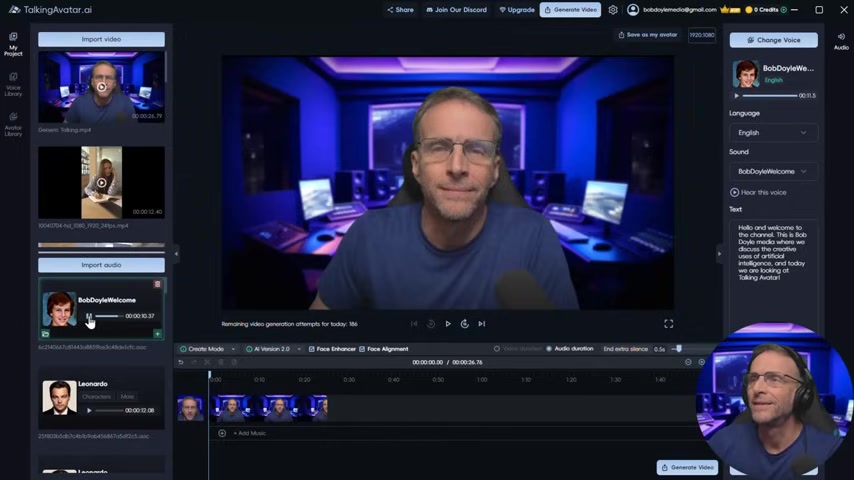The height and width of the screenshot is (480, 854).
Task: Select the video clip on the timeline track
Action: click(269, 408)
